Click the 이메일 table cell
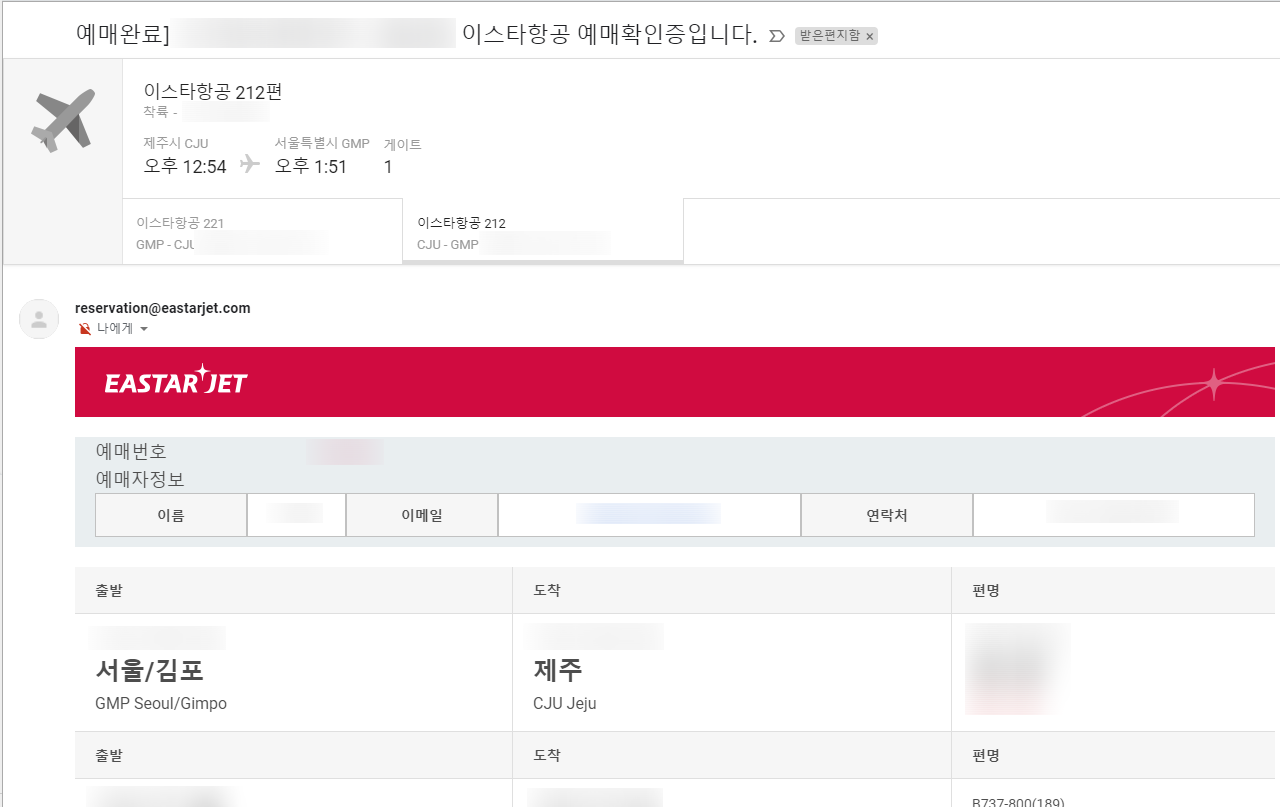 click(422, 515)
